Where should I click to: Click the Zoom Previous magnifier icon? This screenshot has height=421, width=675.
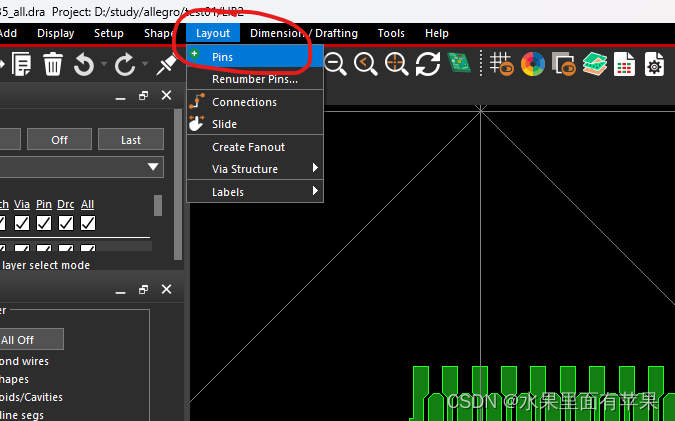pyautogui.click(x=365, y=65)
